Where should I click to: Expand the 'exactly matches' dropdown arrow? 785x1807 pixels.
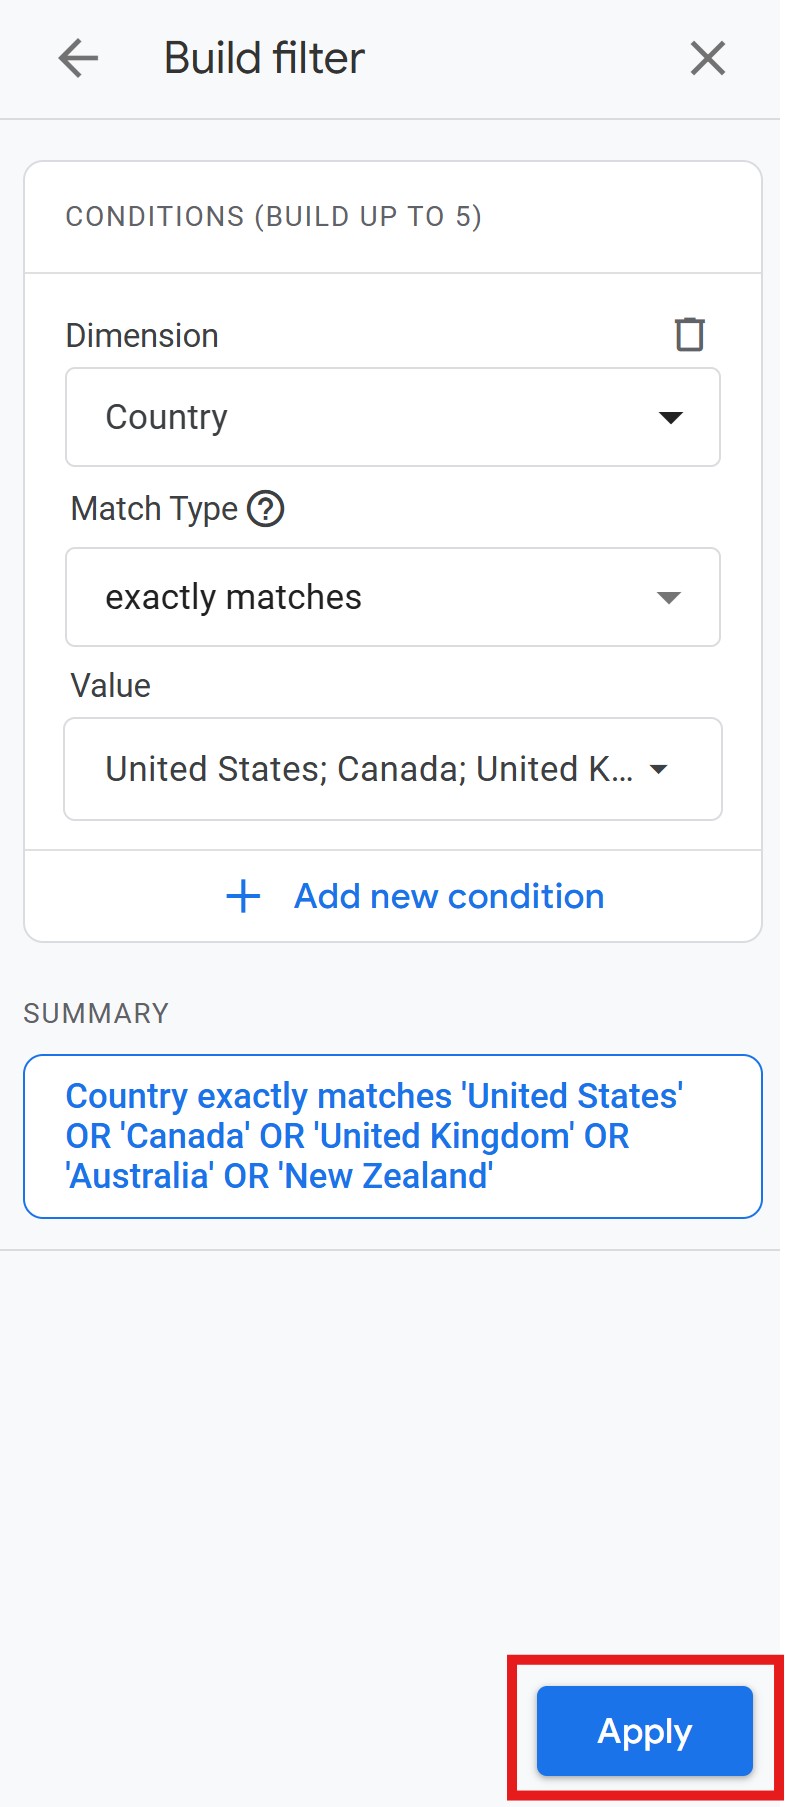click(669, 597)
